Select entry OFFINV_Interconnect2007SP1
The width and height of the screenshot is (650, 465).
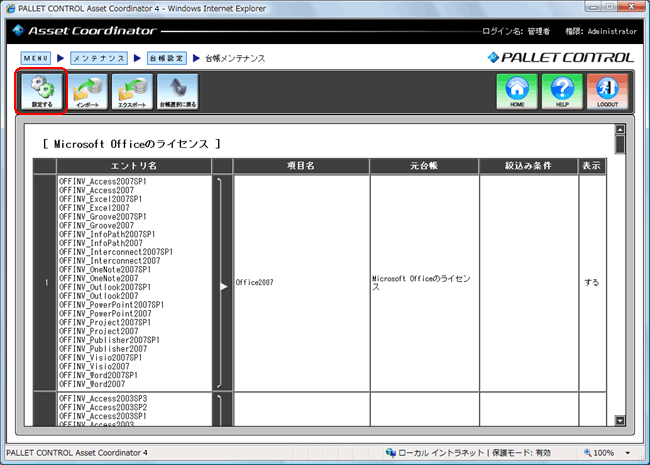pyautogui.click(x=116, y=252)
